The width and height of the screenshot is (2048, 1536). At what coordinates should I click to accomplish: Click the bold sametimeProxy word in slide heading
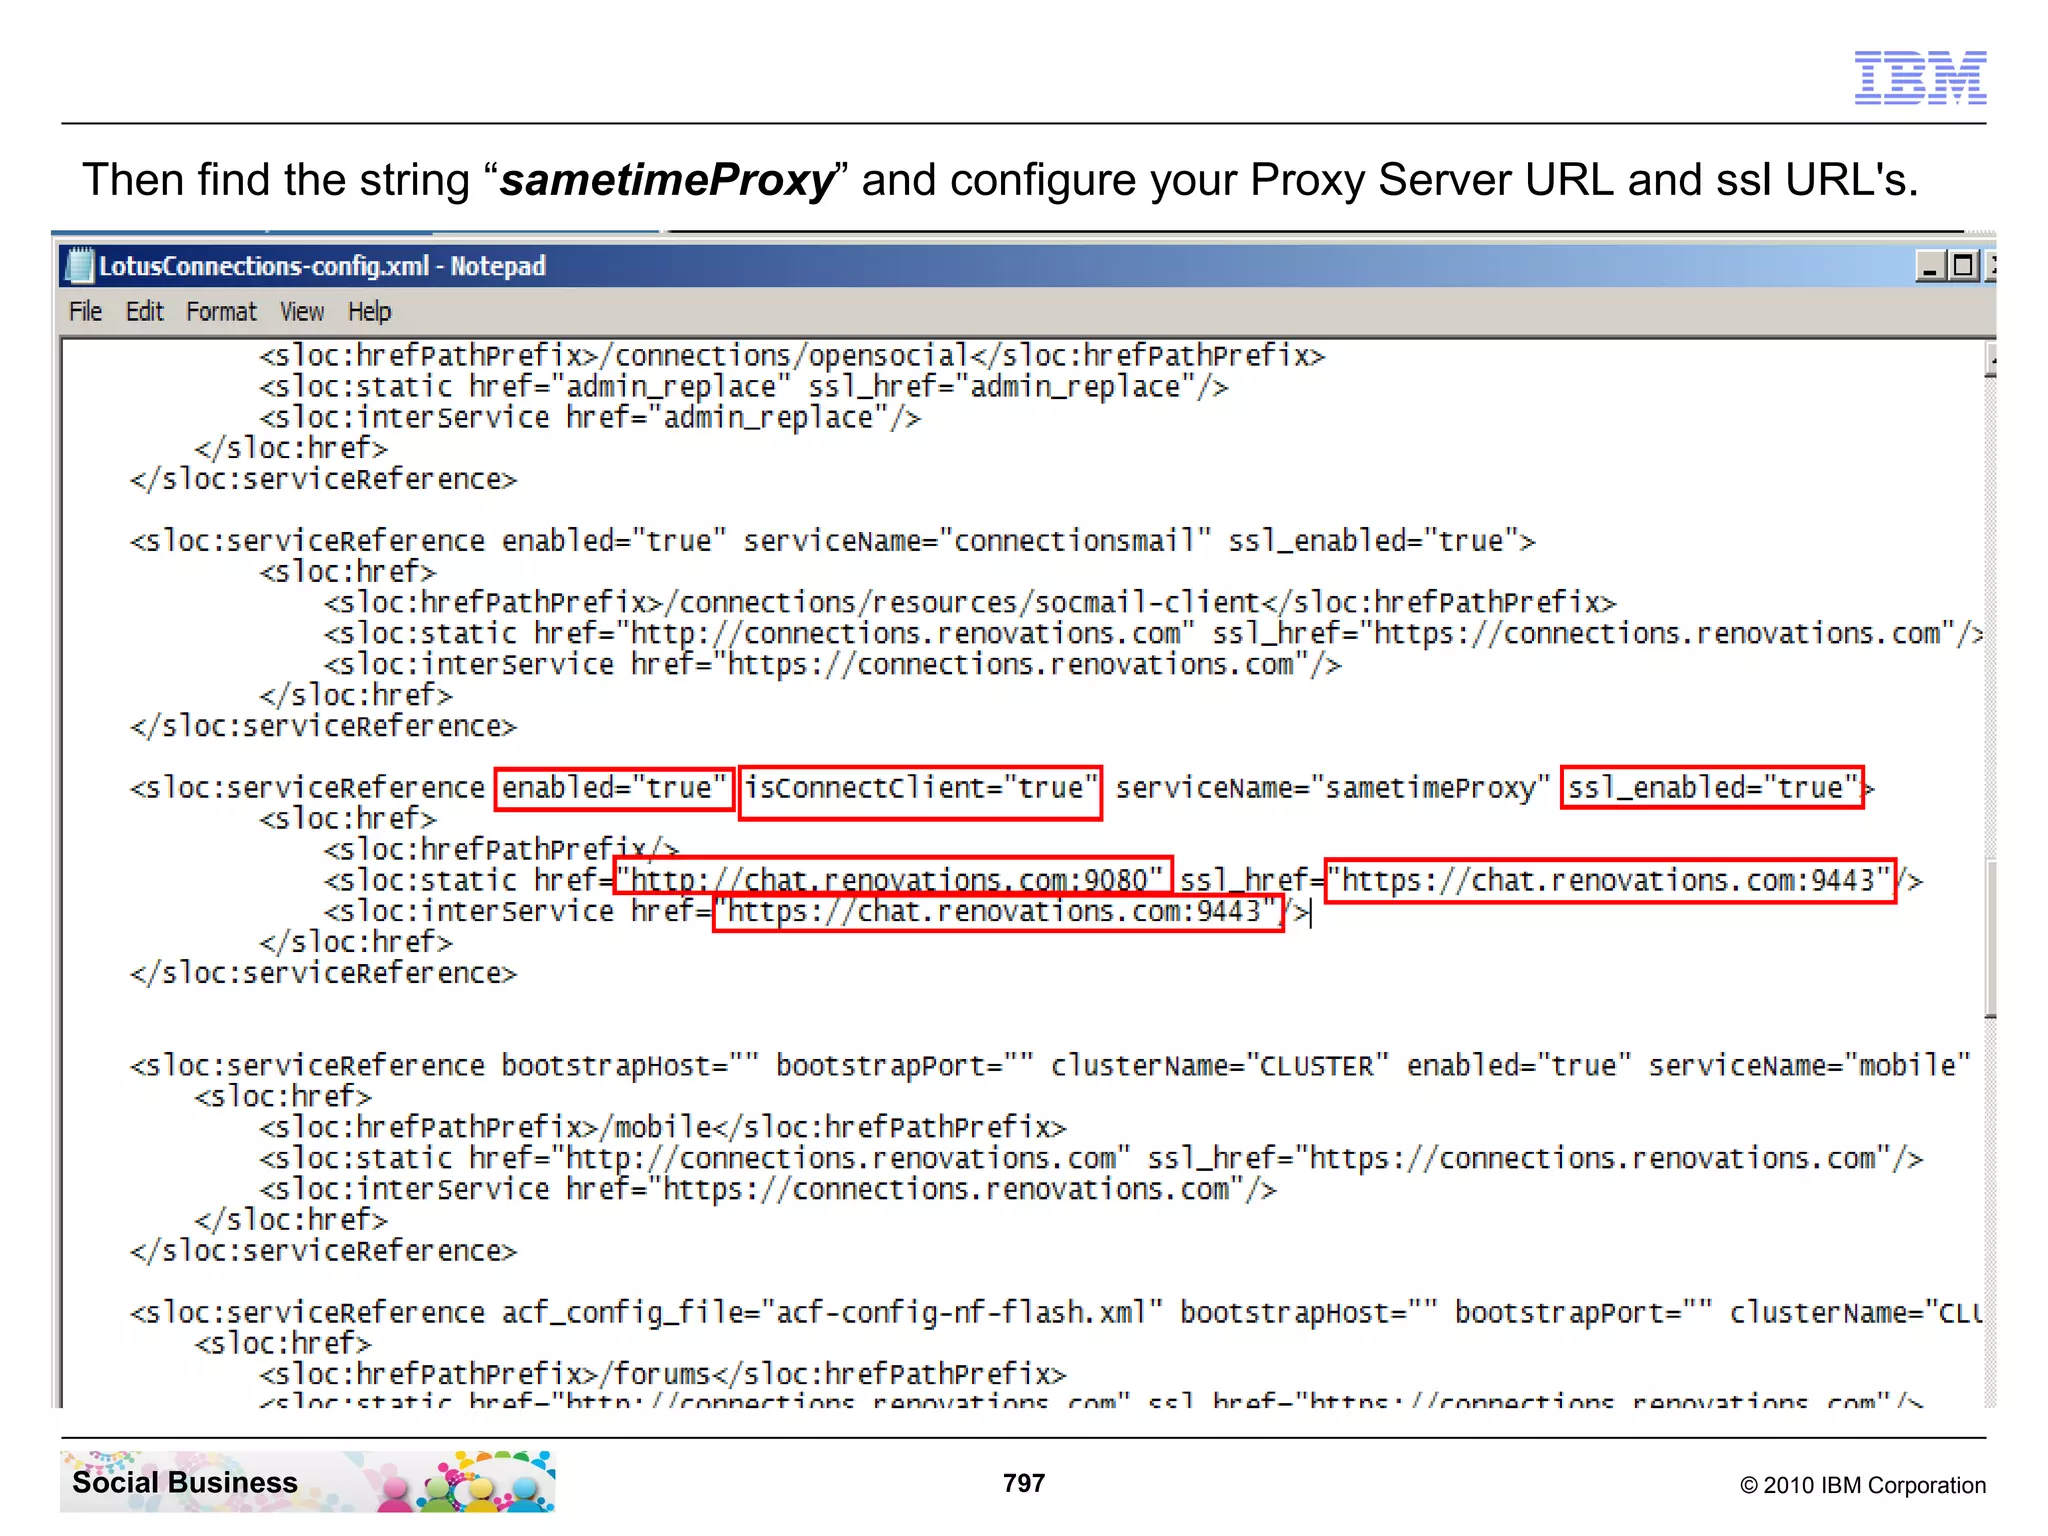[667, 181]
